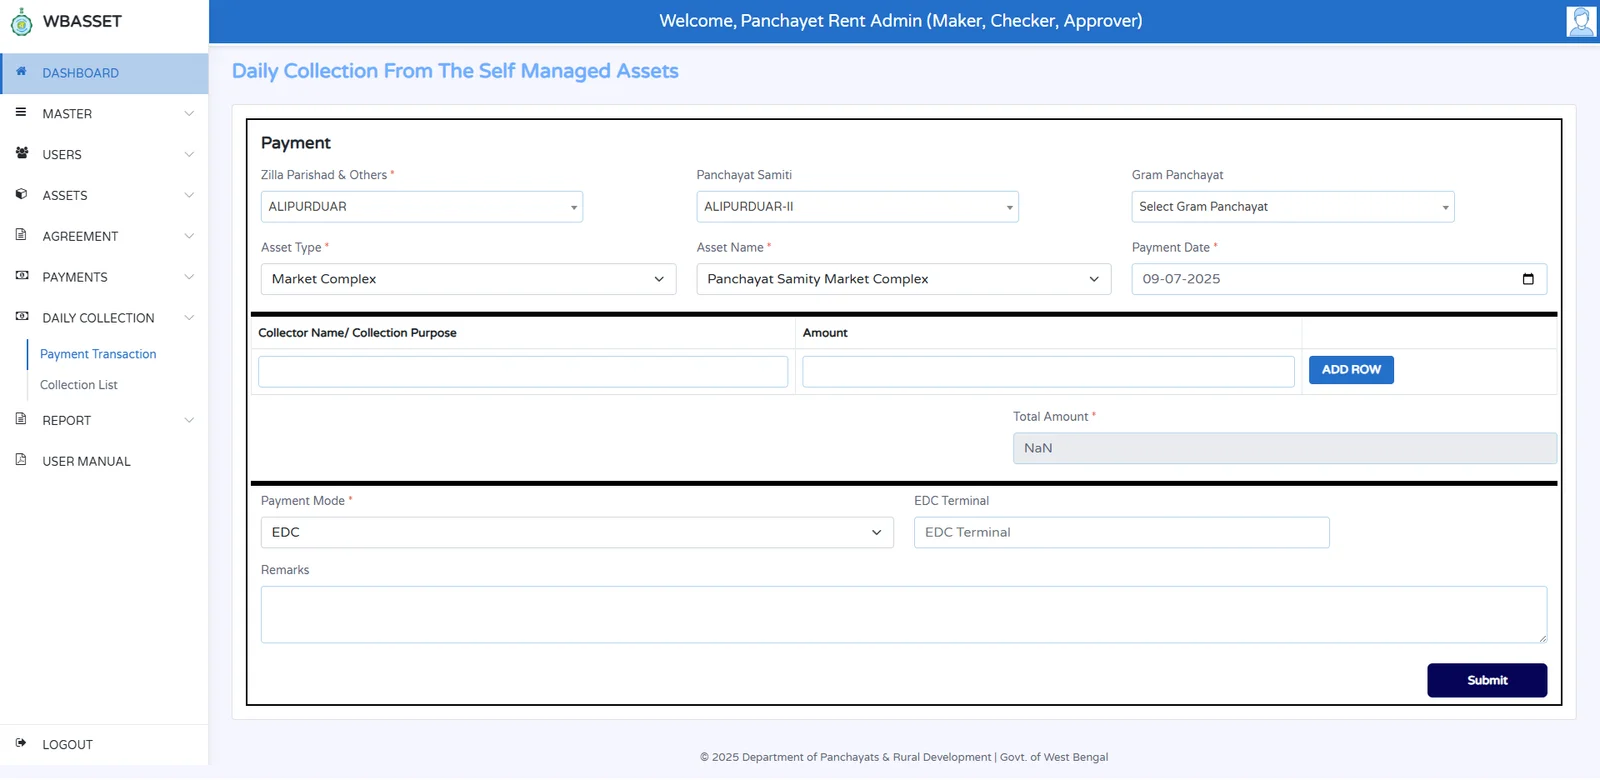
Task: Open the Collection List submenu item
Action: pyautogui.click(x=79, y=385)
